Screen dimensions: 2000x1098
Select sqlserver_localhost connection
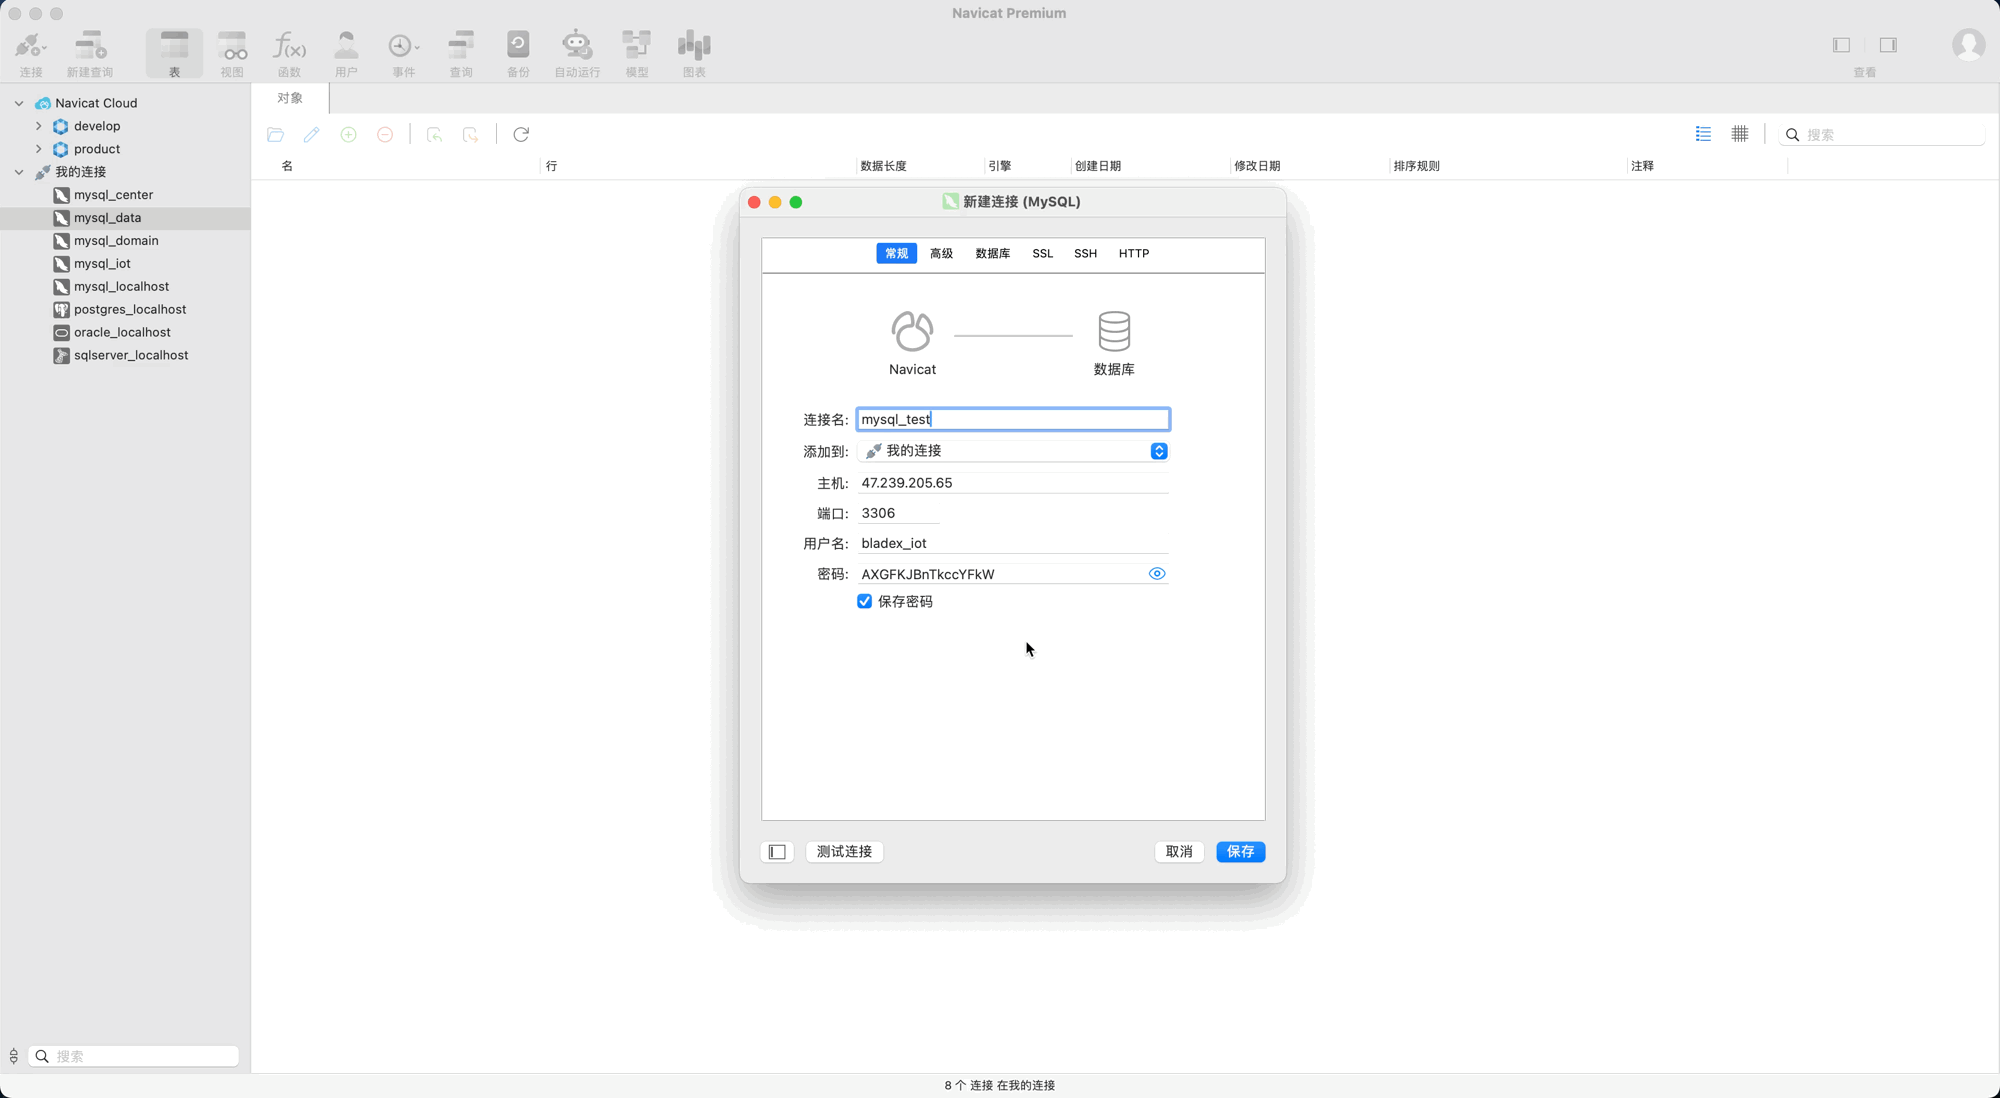tap(125, 356)
